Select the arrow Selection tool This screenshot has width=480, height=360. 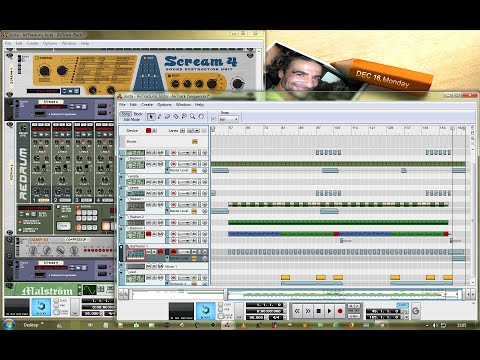click(x=151, y=116)
